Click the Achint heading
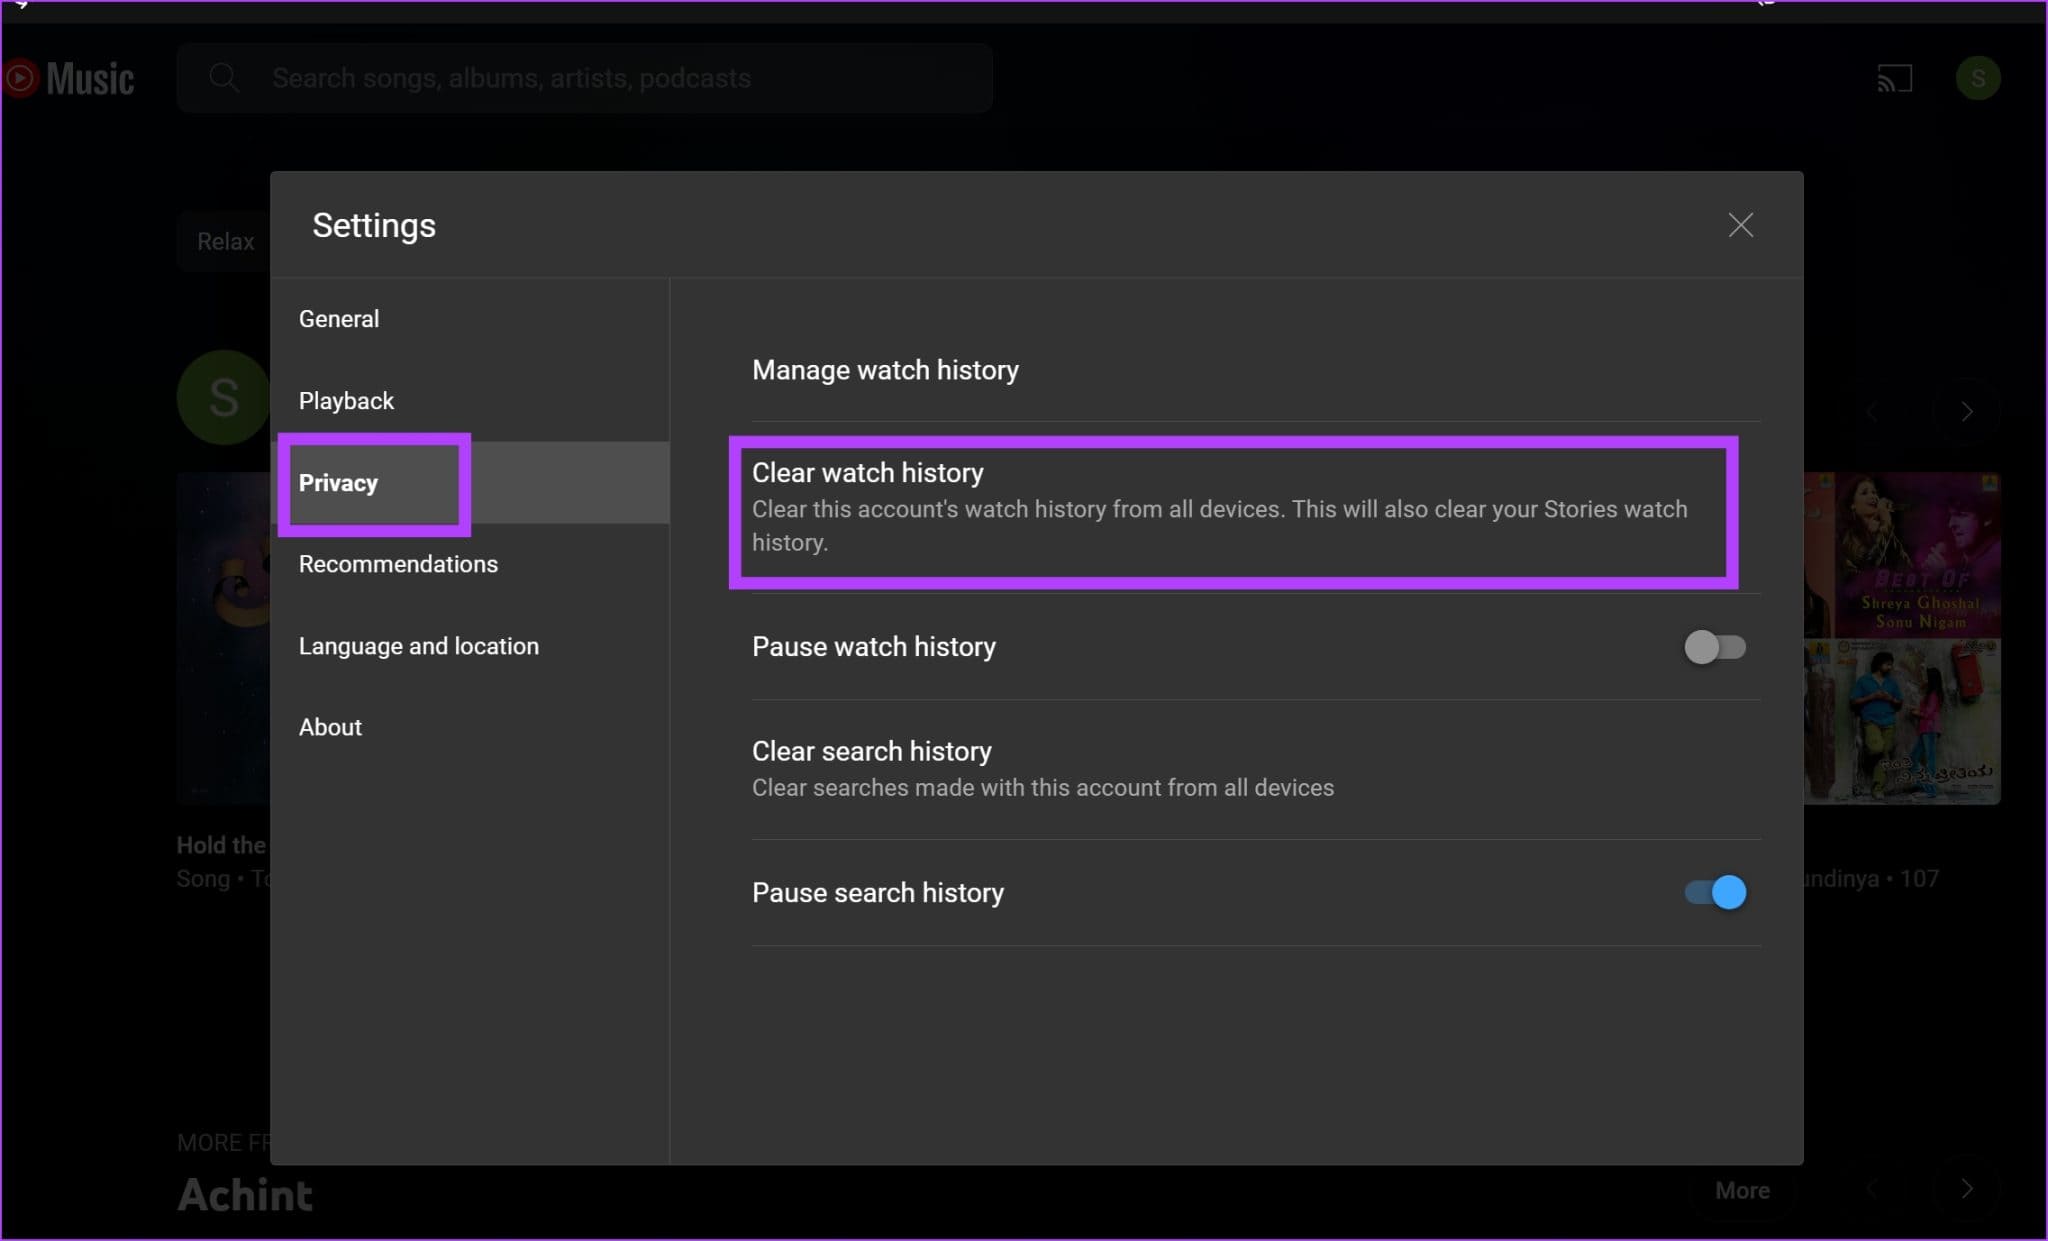2048x1241 pixels. point(245,1195)
